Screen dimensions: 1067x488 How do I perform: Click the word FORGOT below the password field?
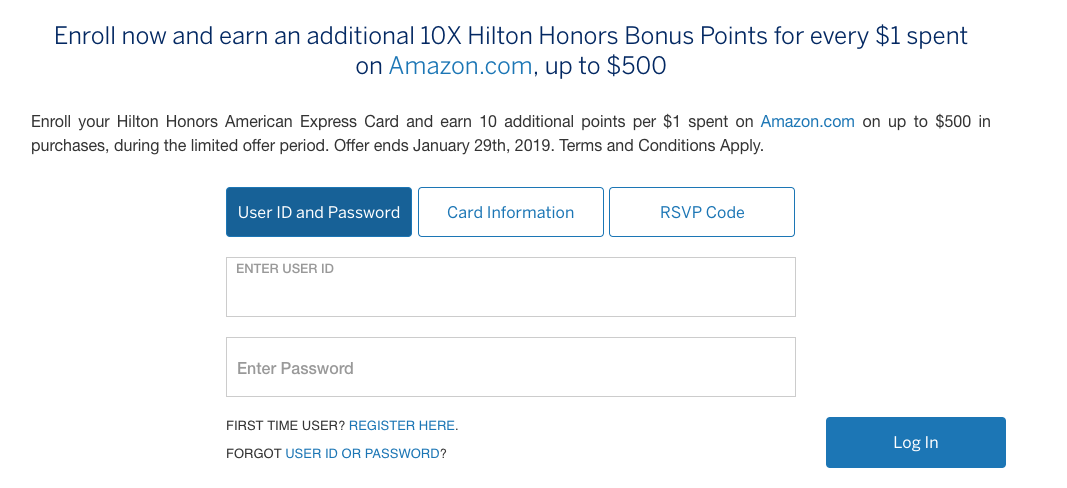[x=254, y=453]
